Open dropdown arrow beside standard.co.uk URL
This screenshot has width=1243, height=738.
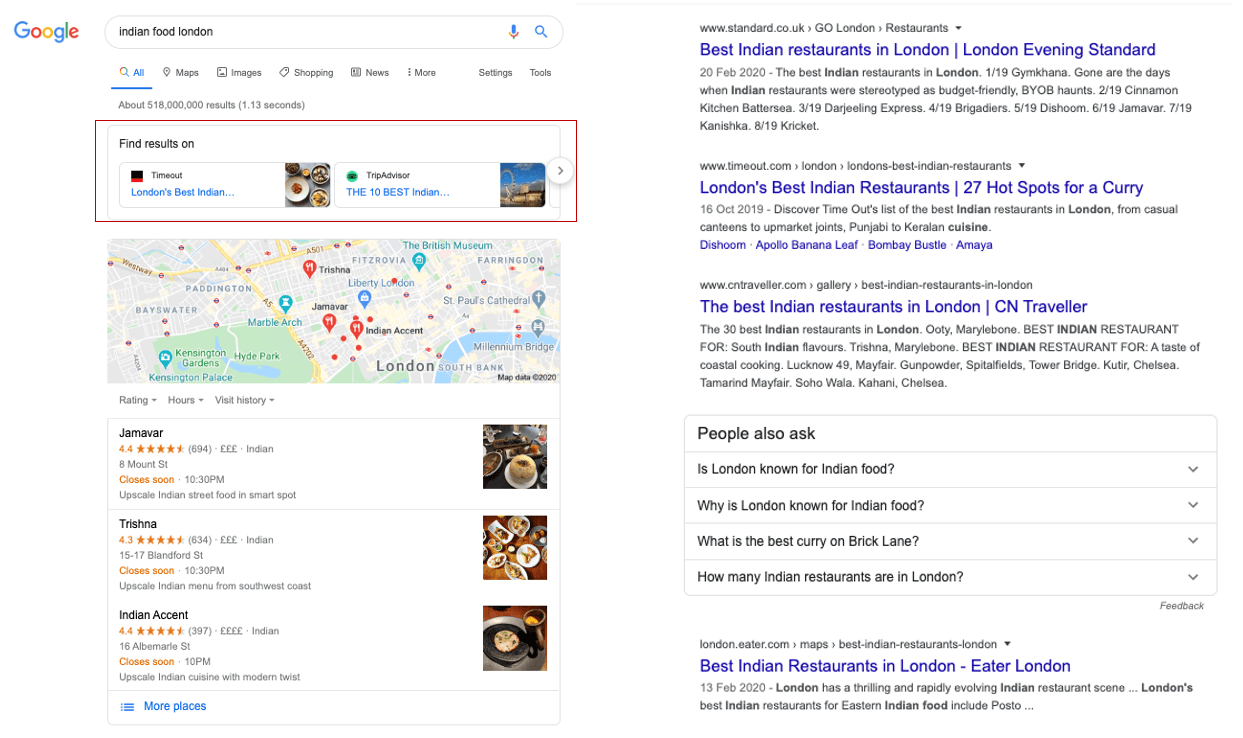(958, 27)
